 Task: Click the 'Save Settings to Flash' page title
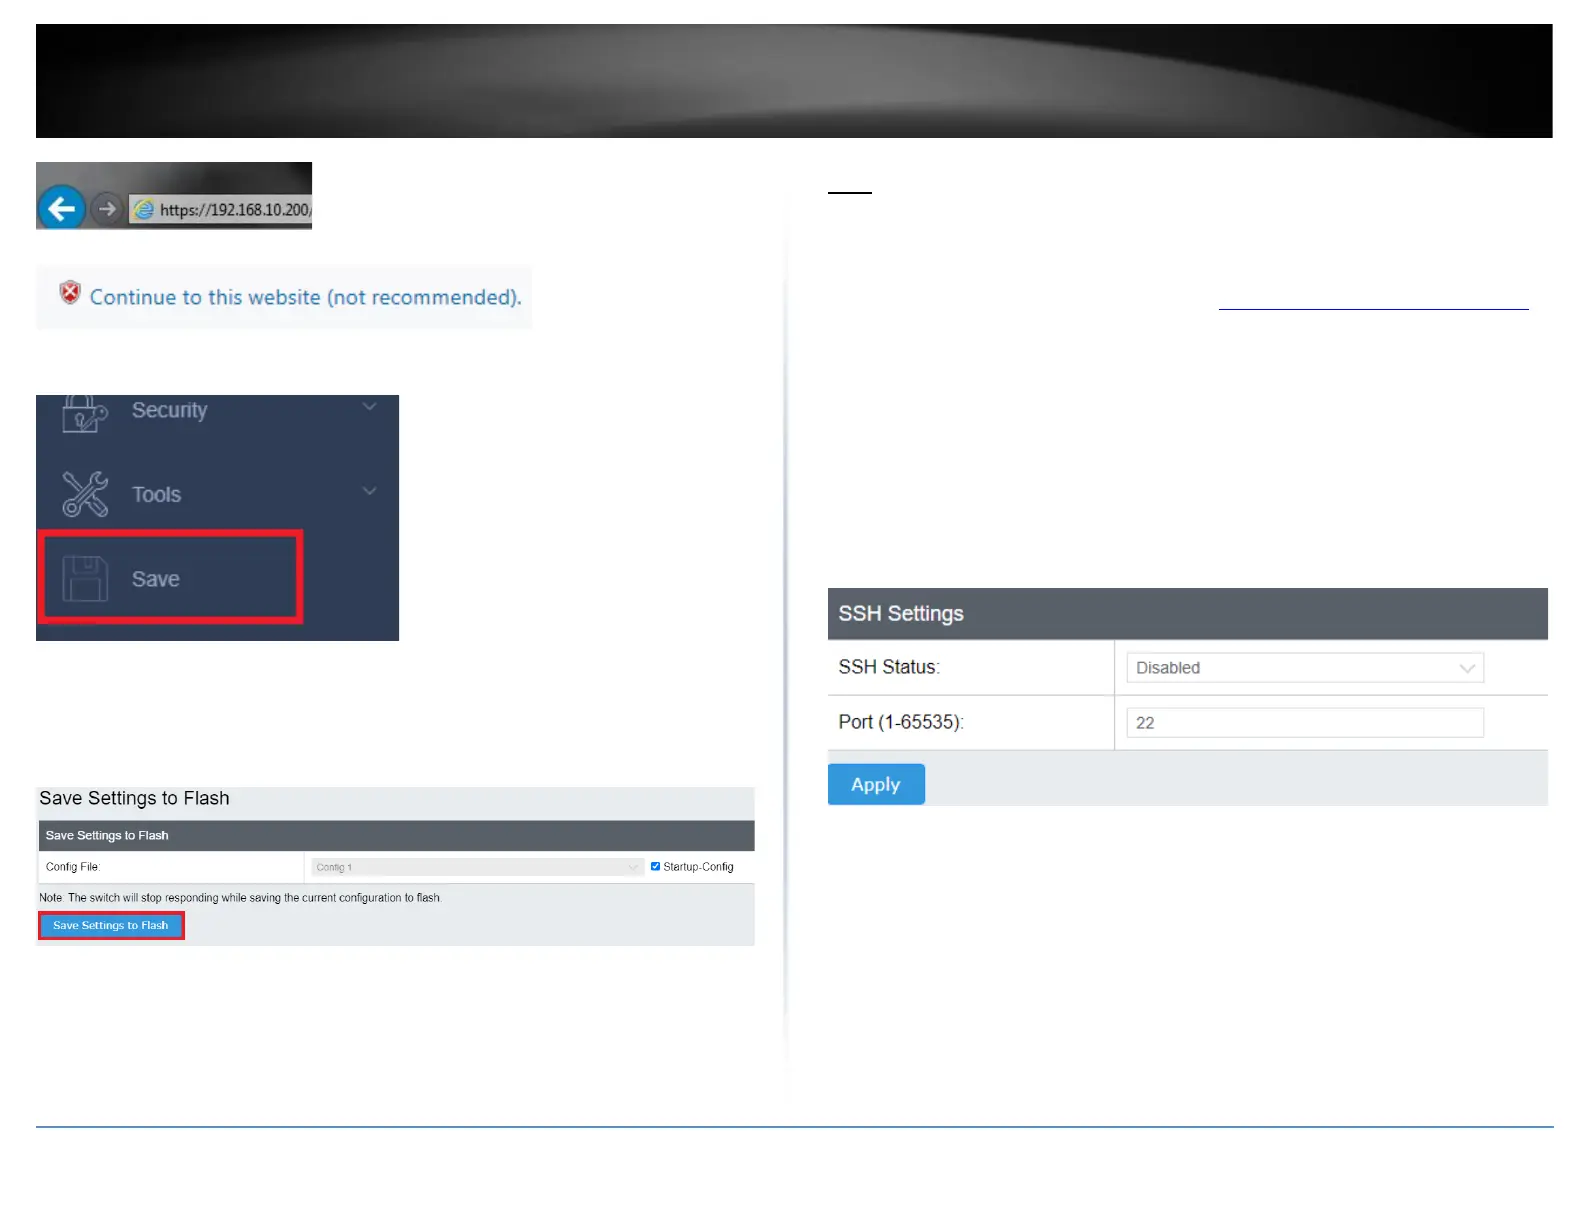pos(134,798)
